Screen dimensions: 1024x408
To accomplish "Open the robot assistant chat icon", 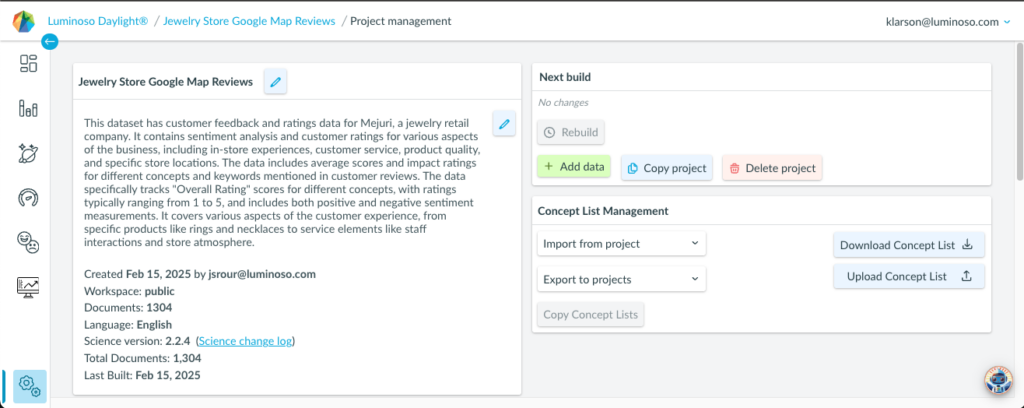I will tap(998, 381).
